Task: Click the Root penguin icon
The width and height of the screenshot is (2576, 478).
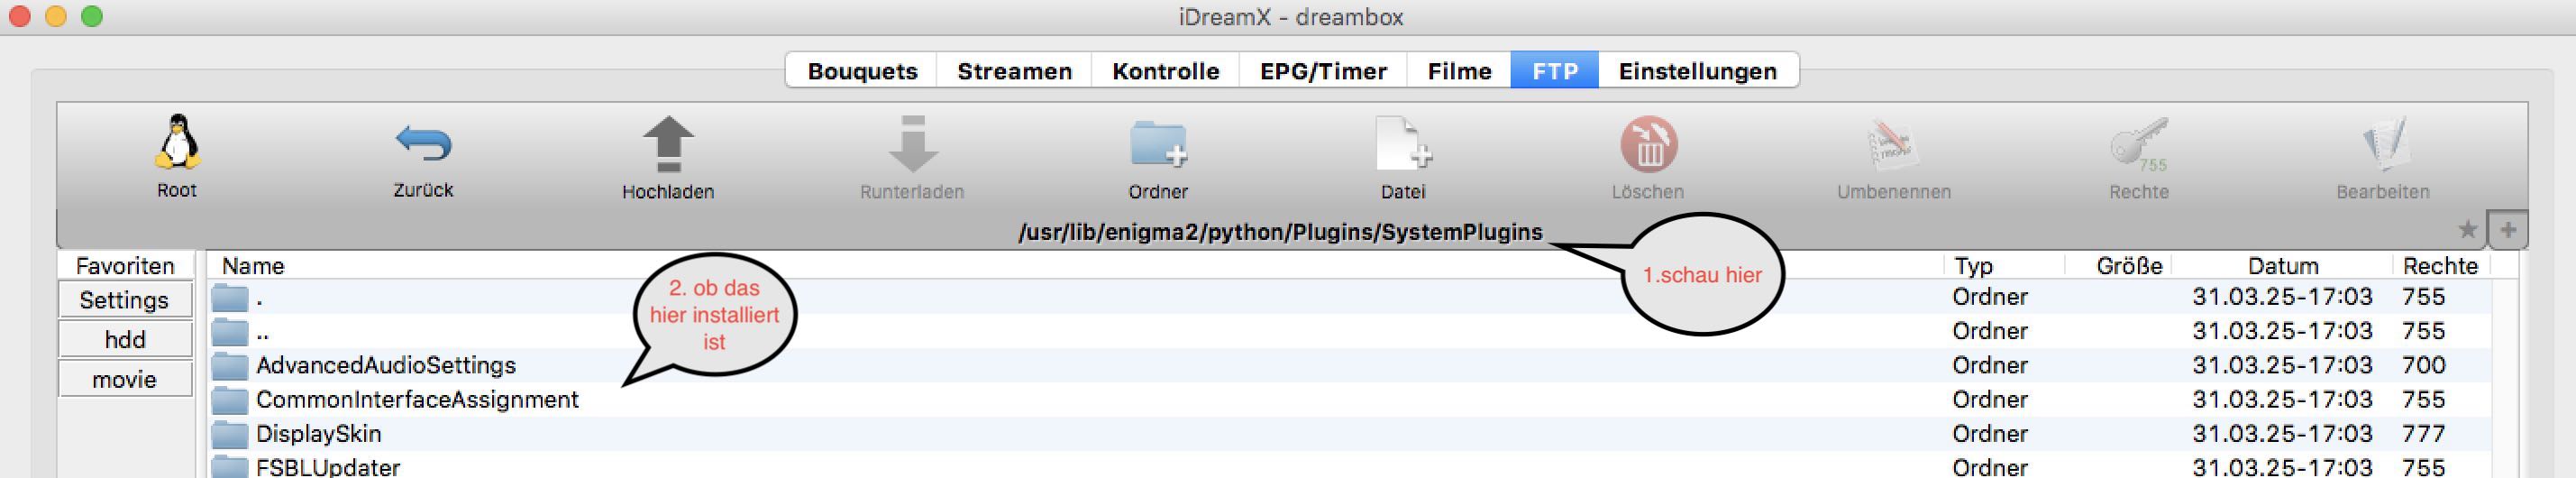Action: click(177, 143)
